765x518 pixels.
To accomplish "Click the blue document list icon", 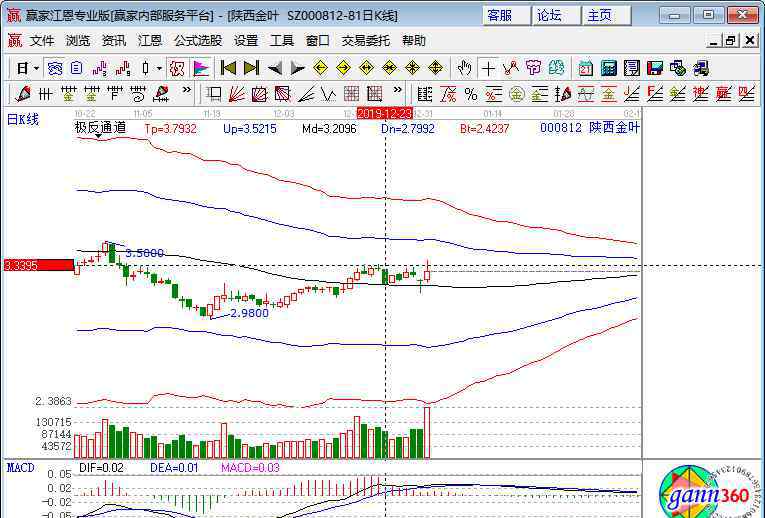I will click(77, 68).
